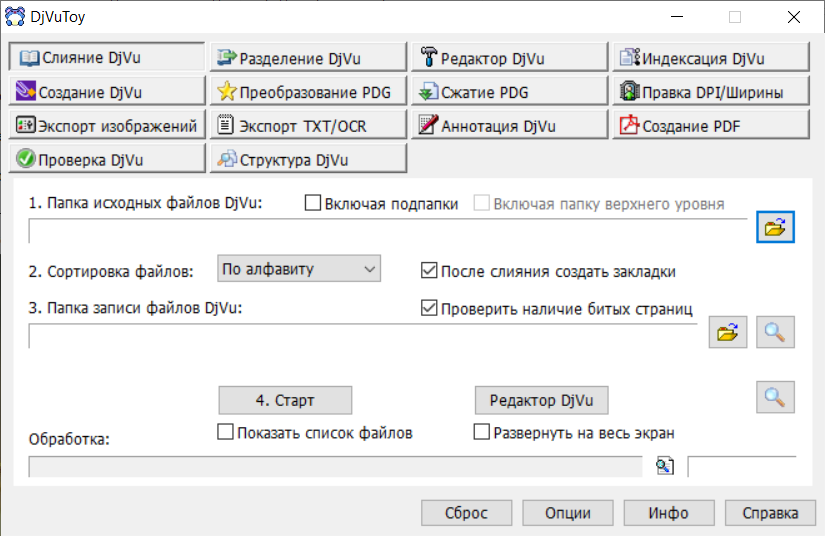Screen dimensions: 825x536
Task: Open the Сортировка файлов dropdown
Action: coord(299,269)
